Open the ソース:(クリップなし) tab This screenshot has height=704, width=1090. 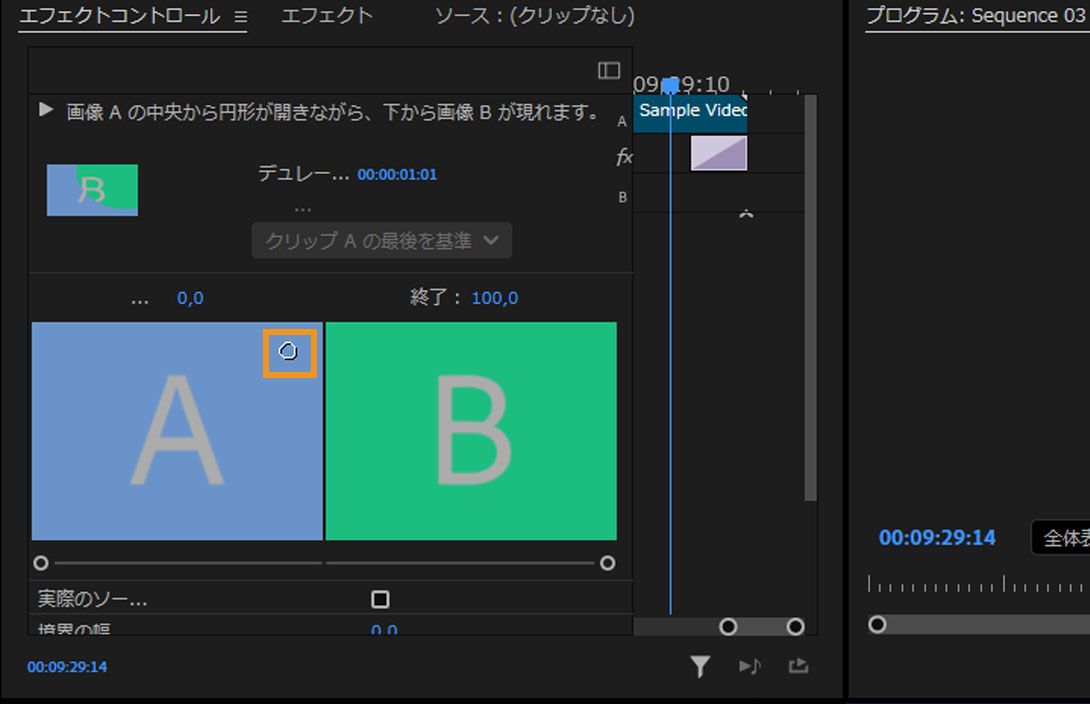point(535,16)
